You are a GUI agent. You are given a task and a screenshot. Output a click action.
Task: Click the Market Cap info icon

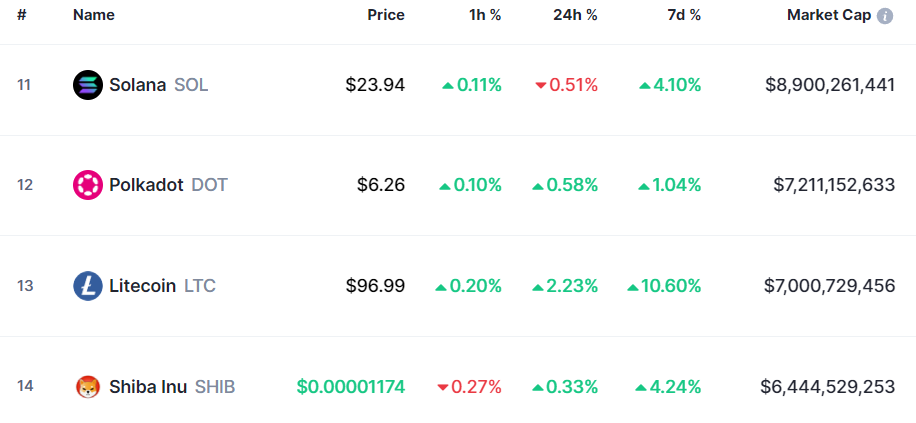click(885, 16)
